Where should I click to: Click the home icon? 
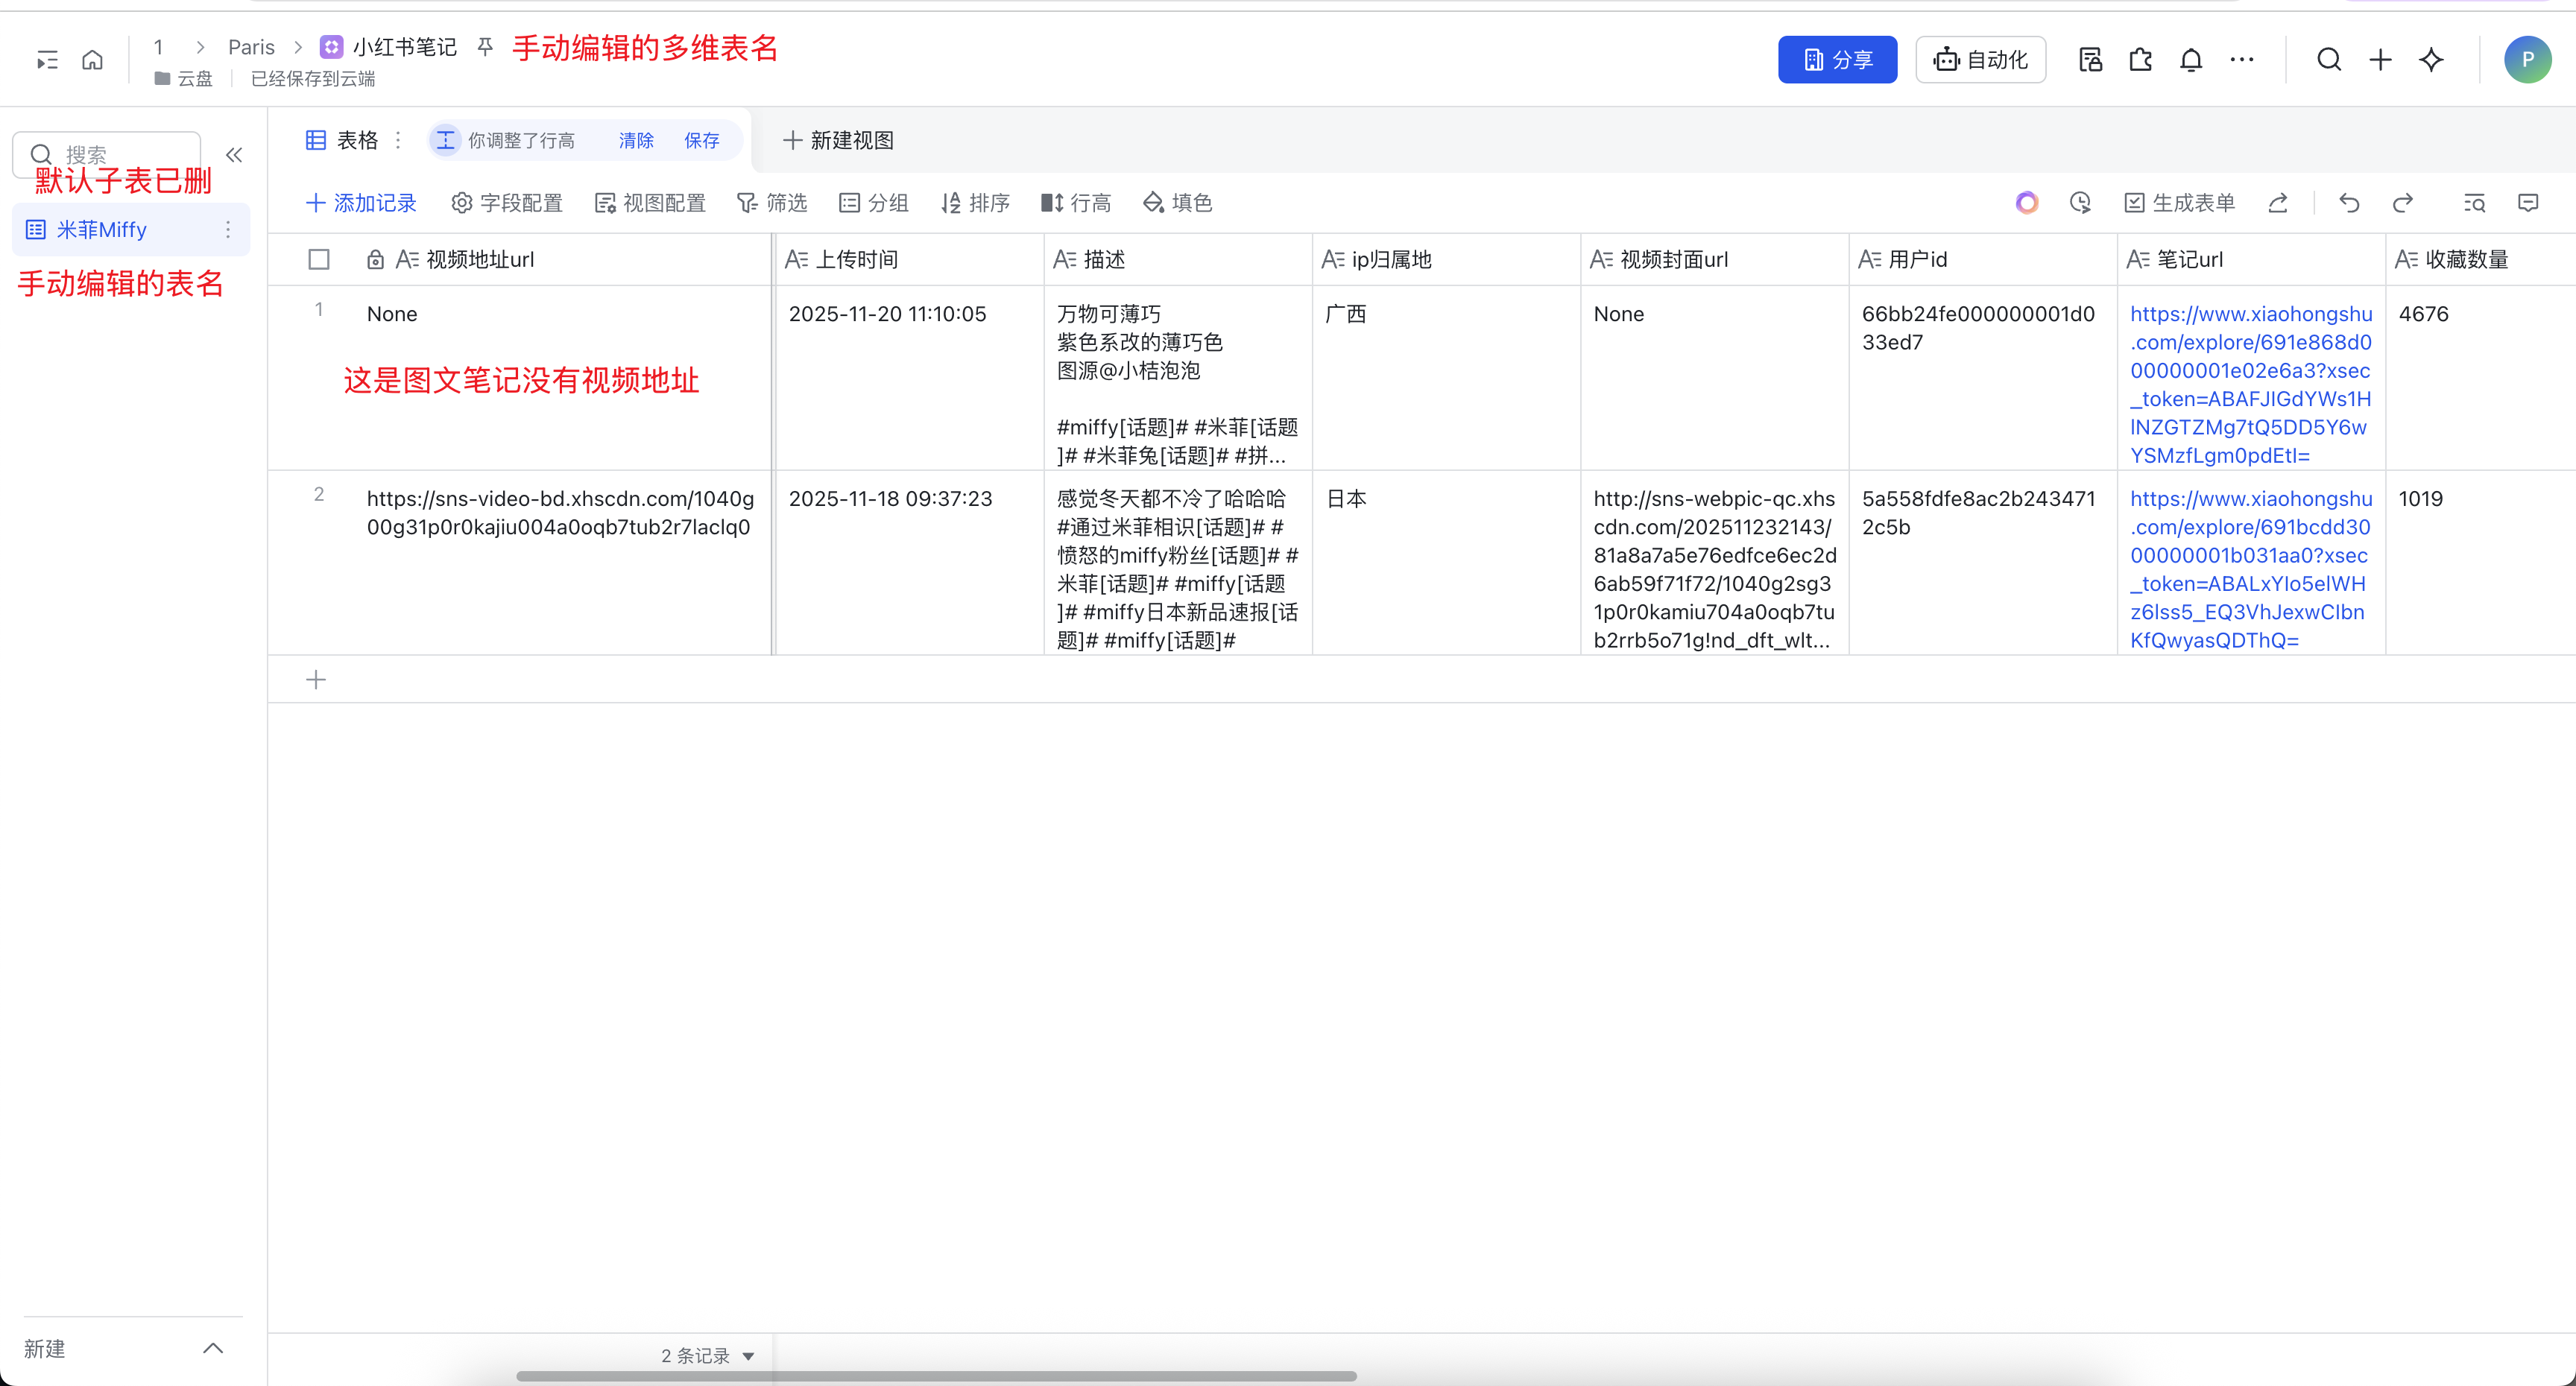tap(92, 60)
